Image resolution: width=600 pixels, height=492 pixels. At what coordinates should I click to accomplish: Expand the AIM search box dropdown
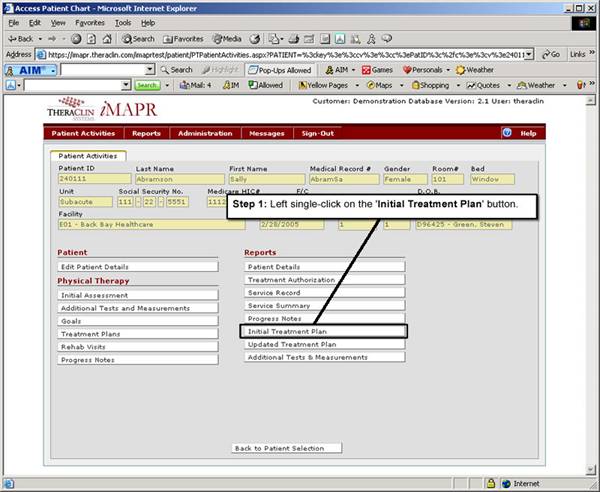[150, 70]
